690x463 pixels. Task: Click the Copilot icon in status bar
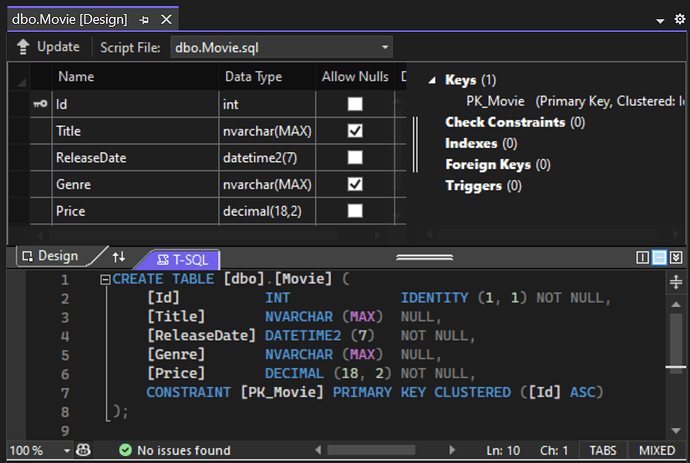pyautogui.click(x=83, y=450)
